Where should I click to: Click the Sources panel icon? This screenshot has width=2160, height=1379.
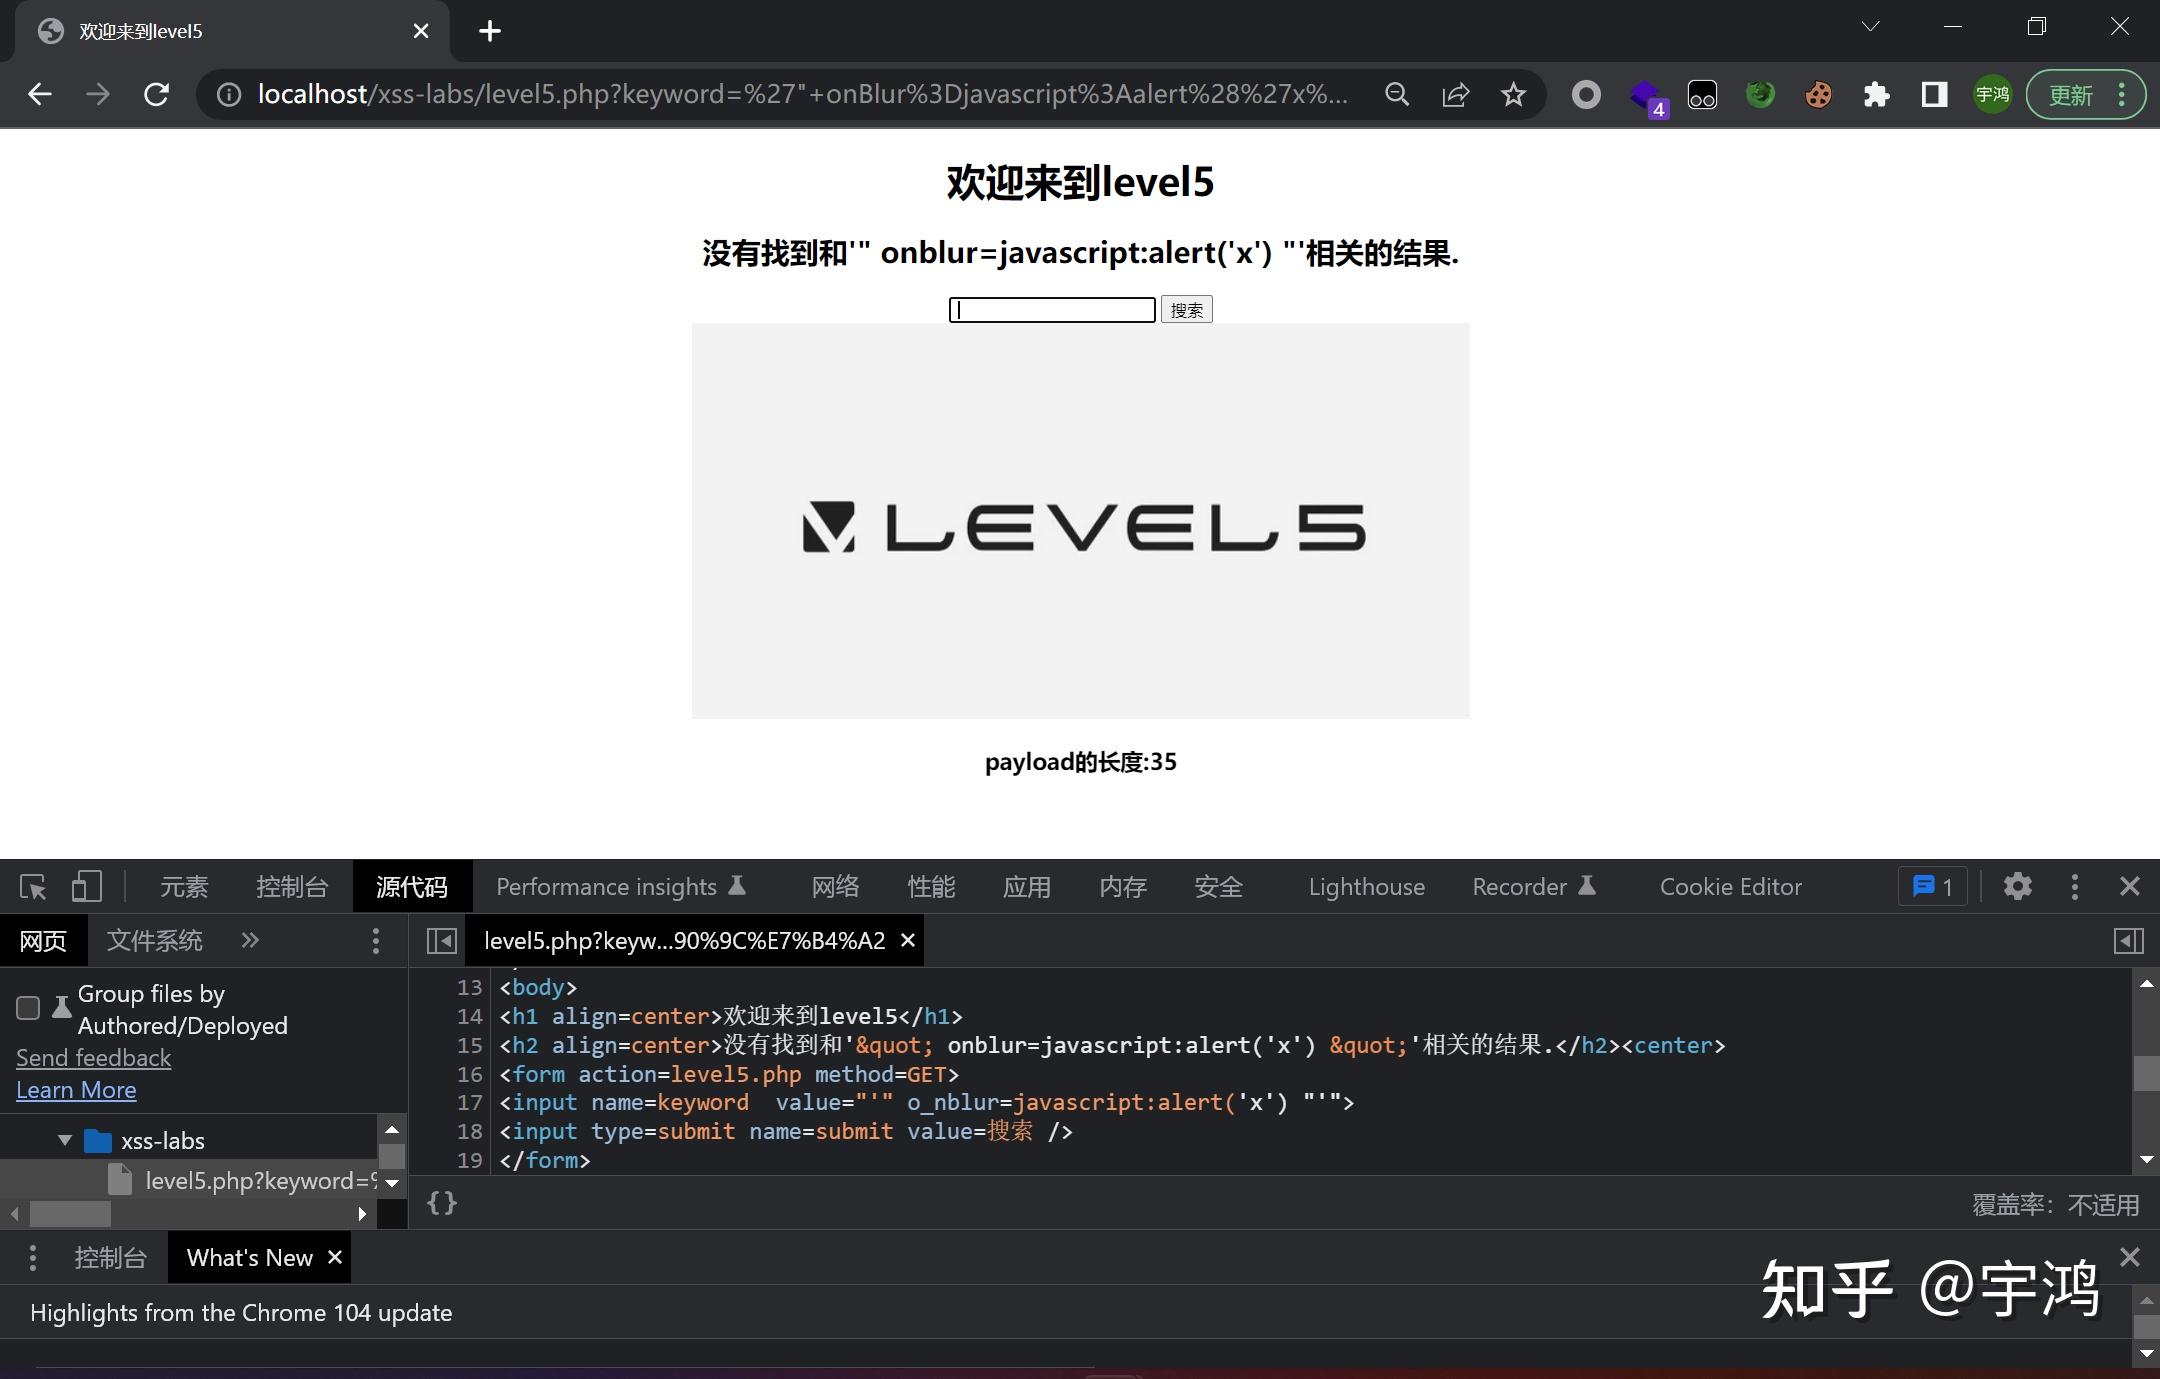(412, 888)
